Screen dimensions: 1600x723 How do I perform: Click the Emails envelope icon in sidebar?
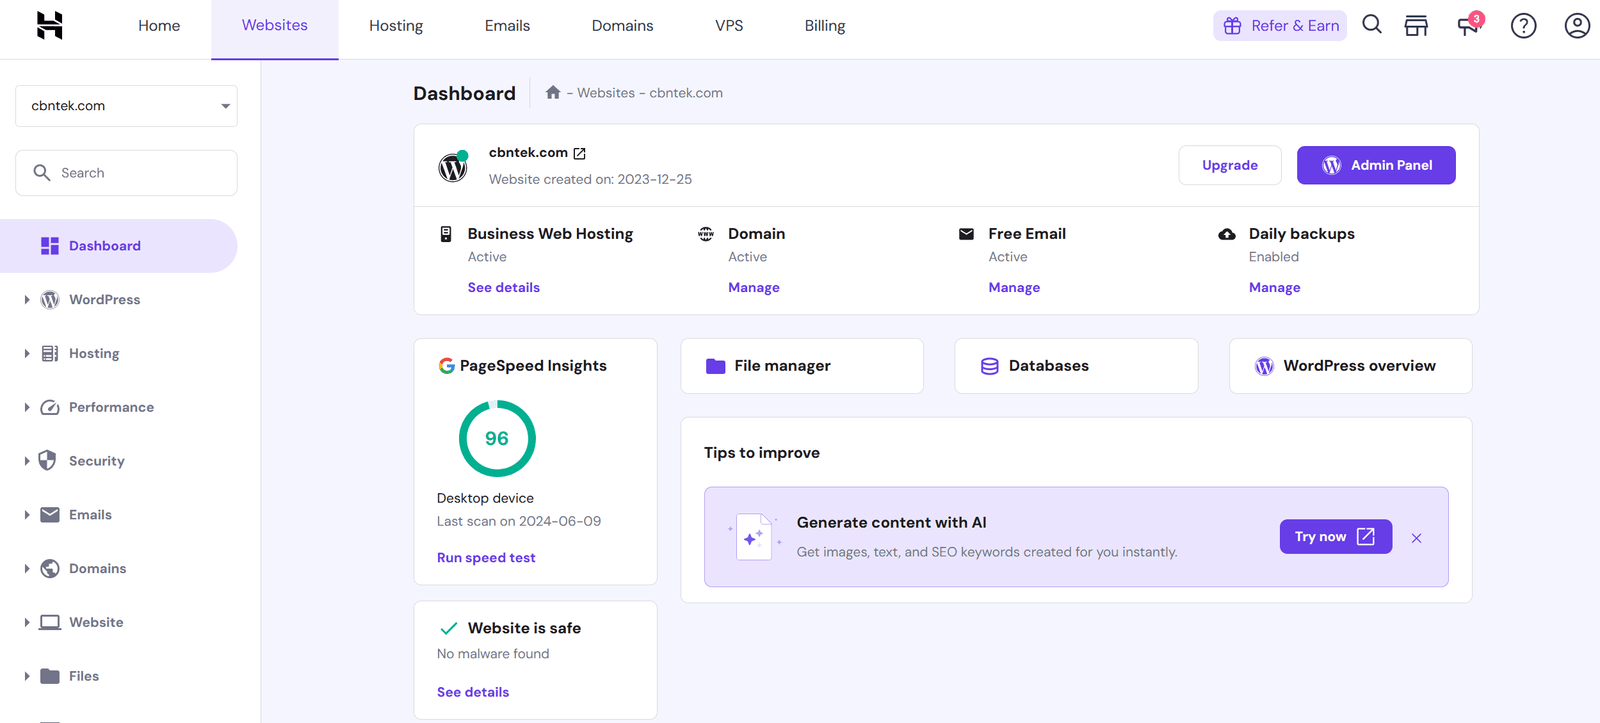click(x=50, y=515)
